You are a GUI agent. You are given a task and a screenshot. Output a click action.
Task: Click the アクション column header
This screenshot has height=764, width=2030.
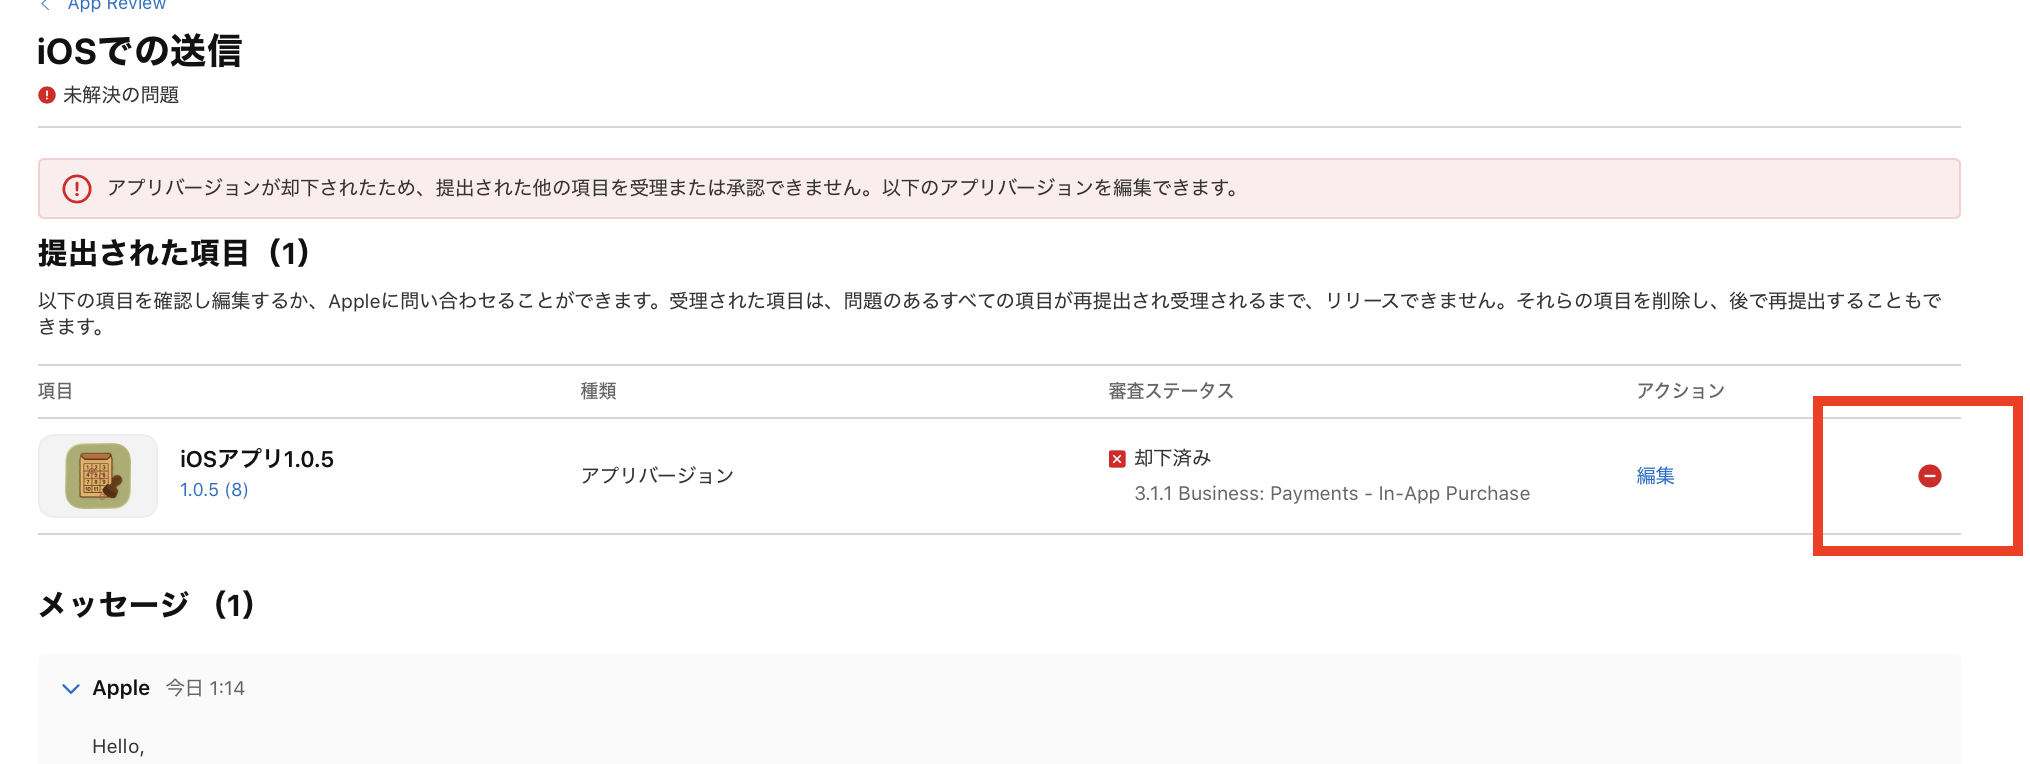[1680, 391]
